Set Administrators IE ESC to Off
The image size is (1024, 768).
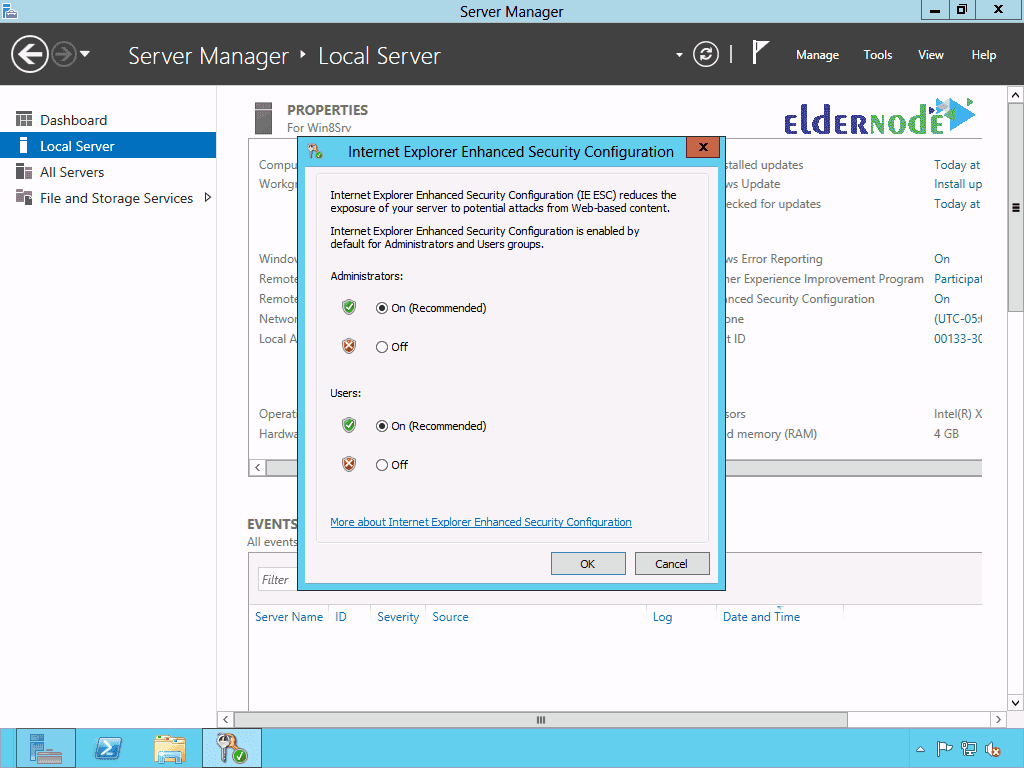click(391, 347)
